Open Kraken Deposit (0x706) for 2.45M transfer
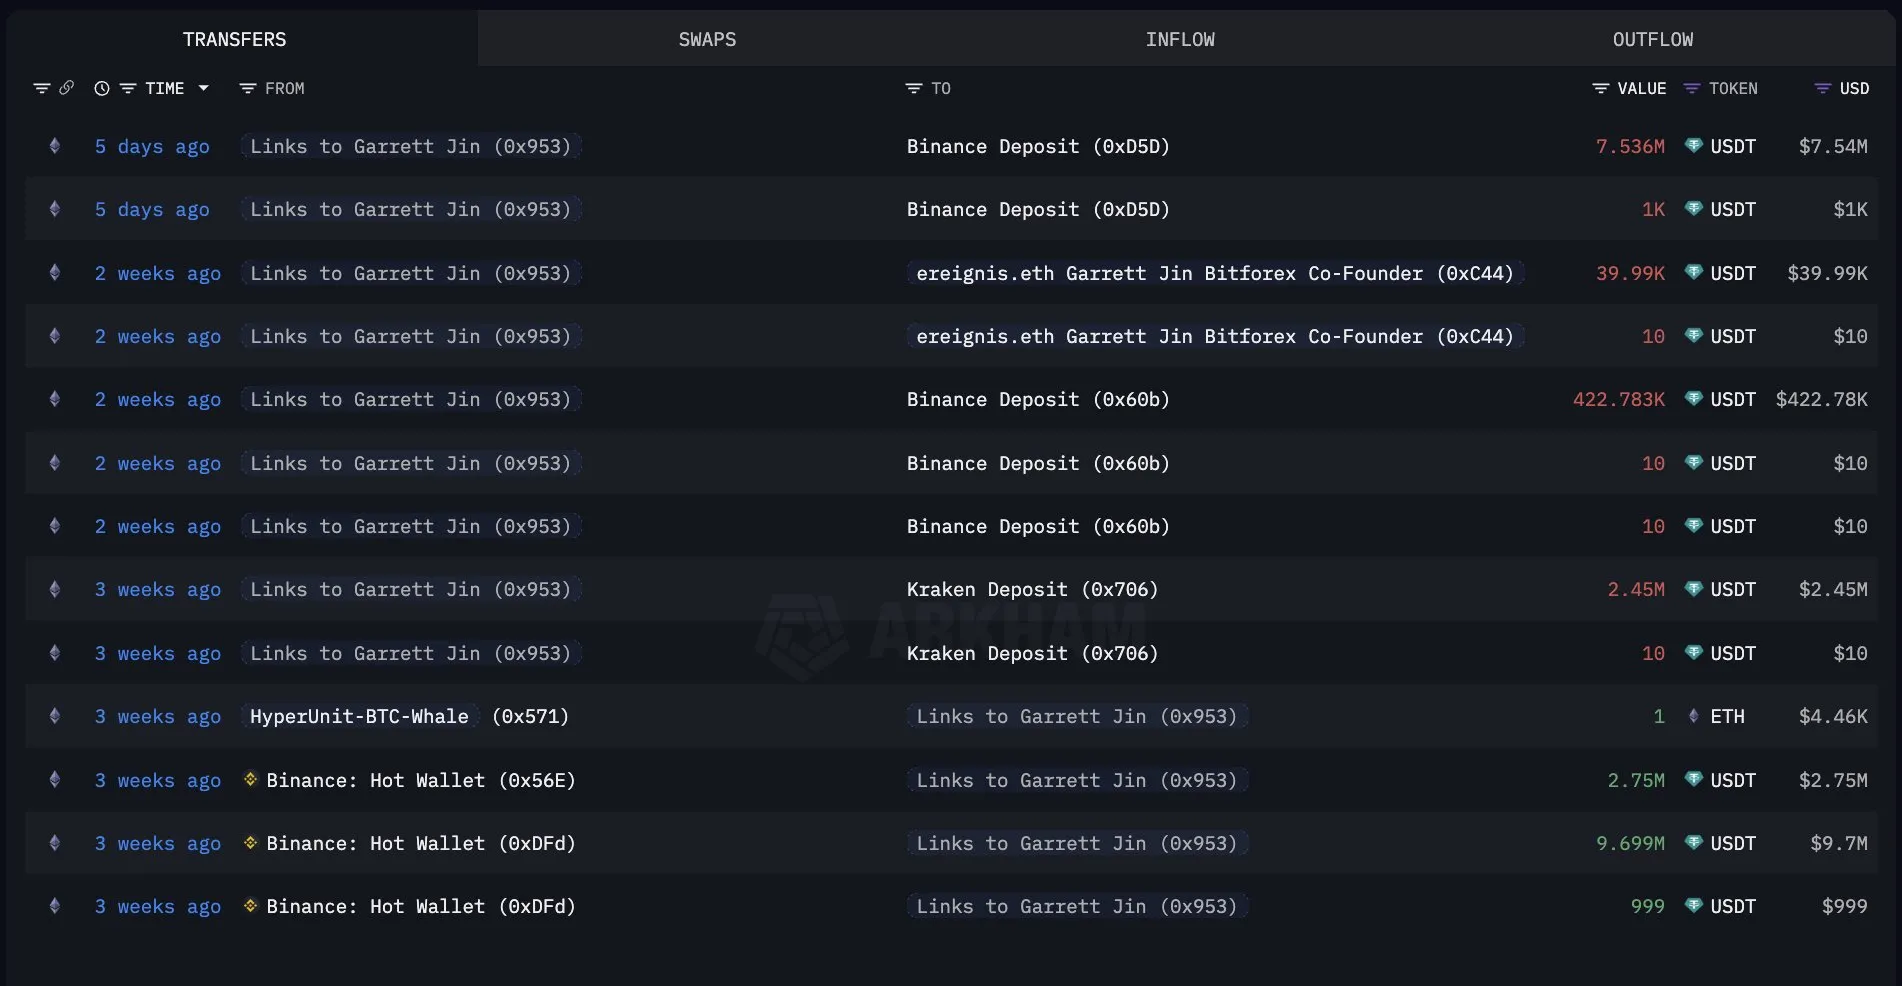1902x986 pixels. pos(1032,590)
